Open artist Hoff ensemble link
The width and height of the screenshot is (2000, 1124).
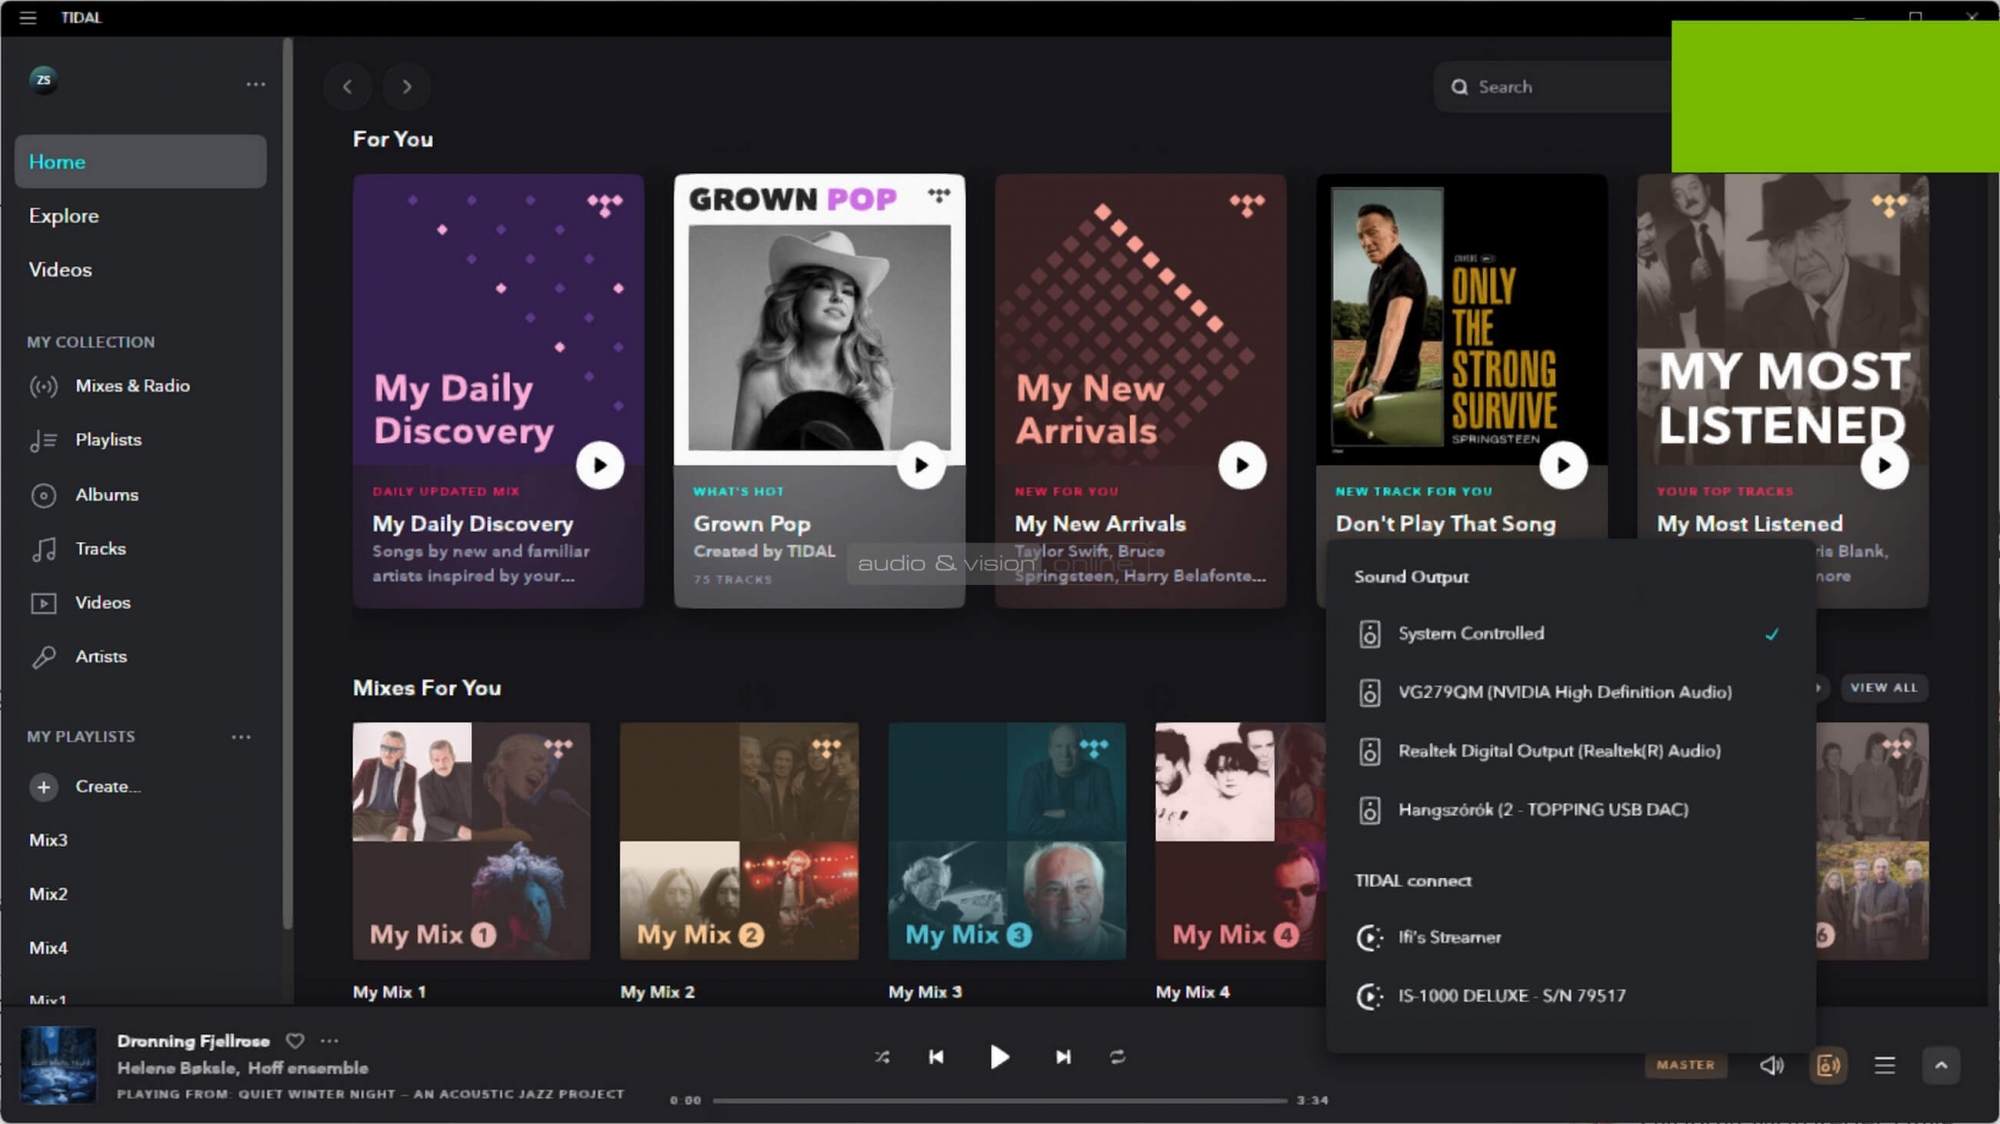point(308,1069)
